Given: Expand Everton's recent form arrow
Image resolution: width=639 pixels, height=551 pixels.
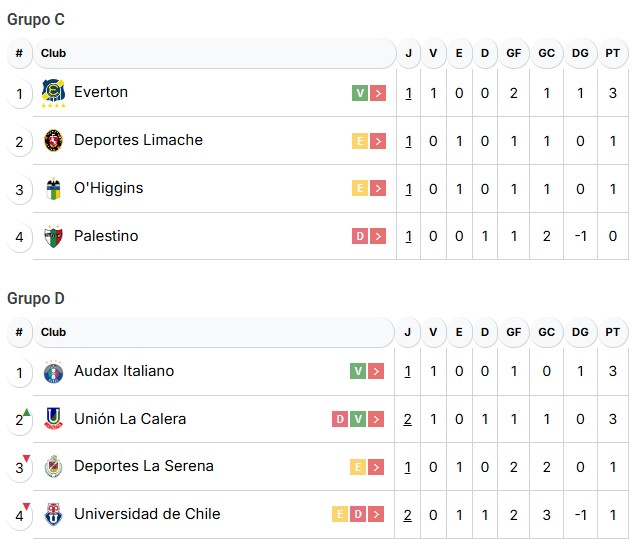Looking at the screenshot, I should pyautogui.click(x=378, y=93).
